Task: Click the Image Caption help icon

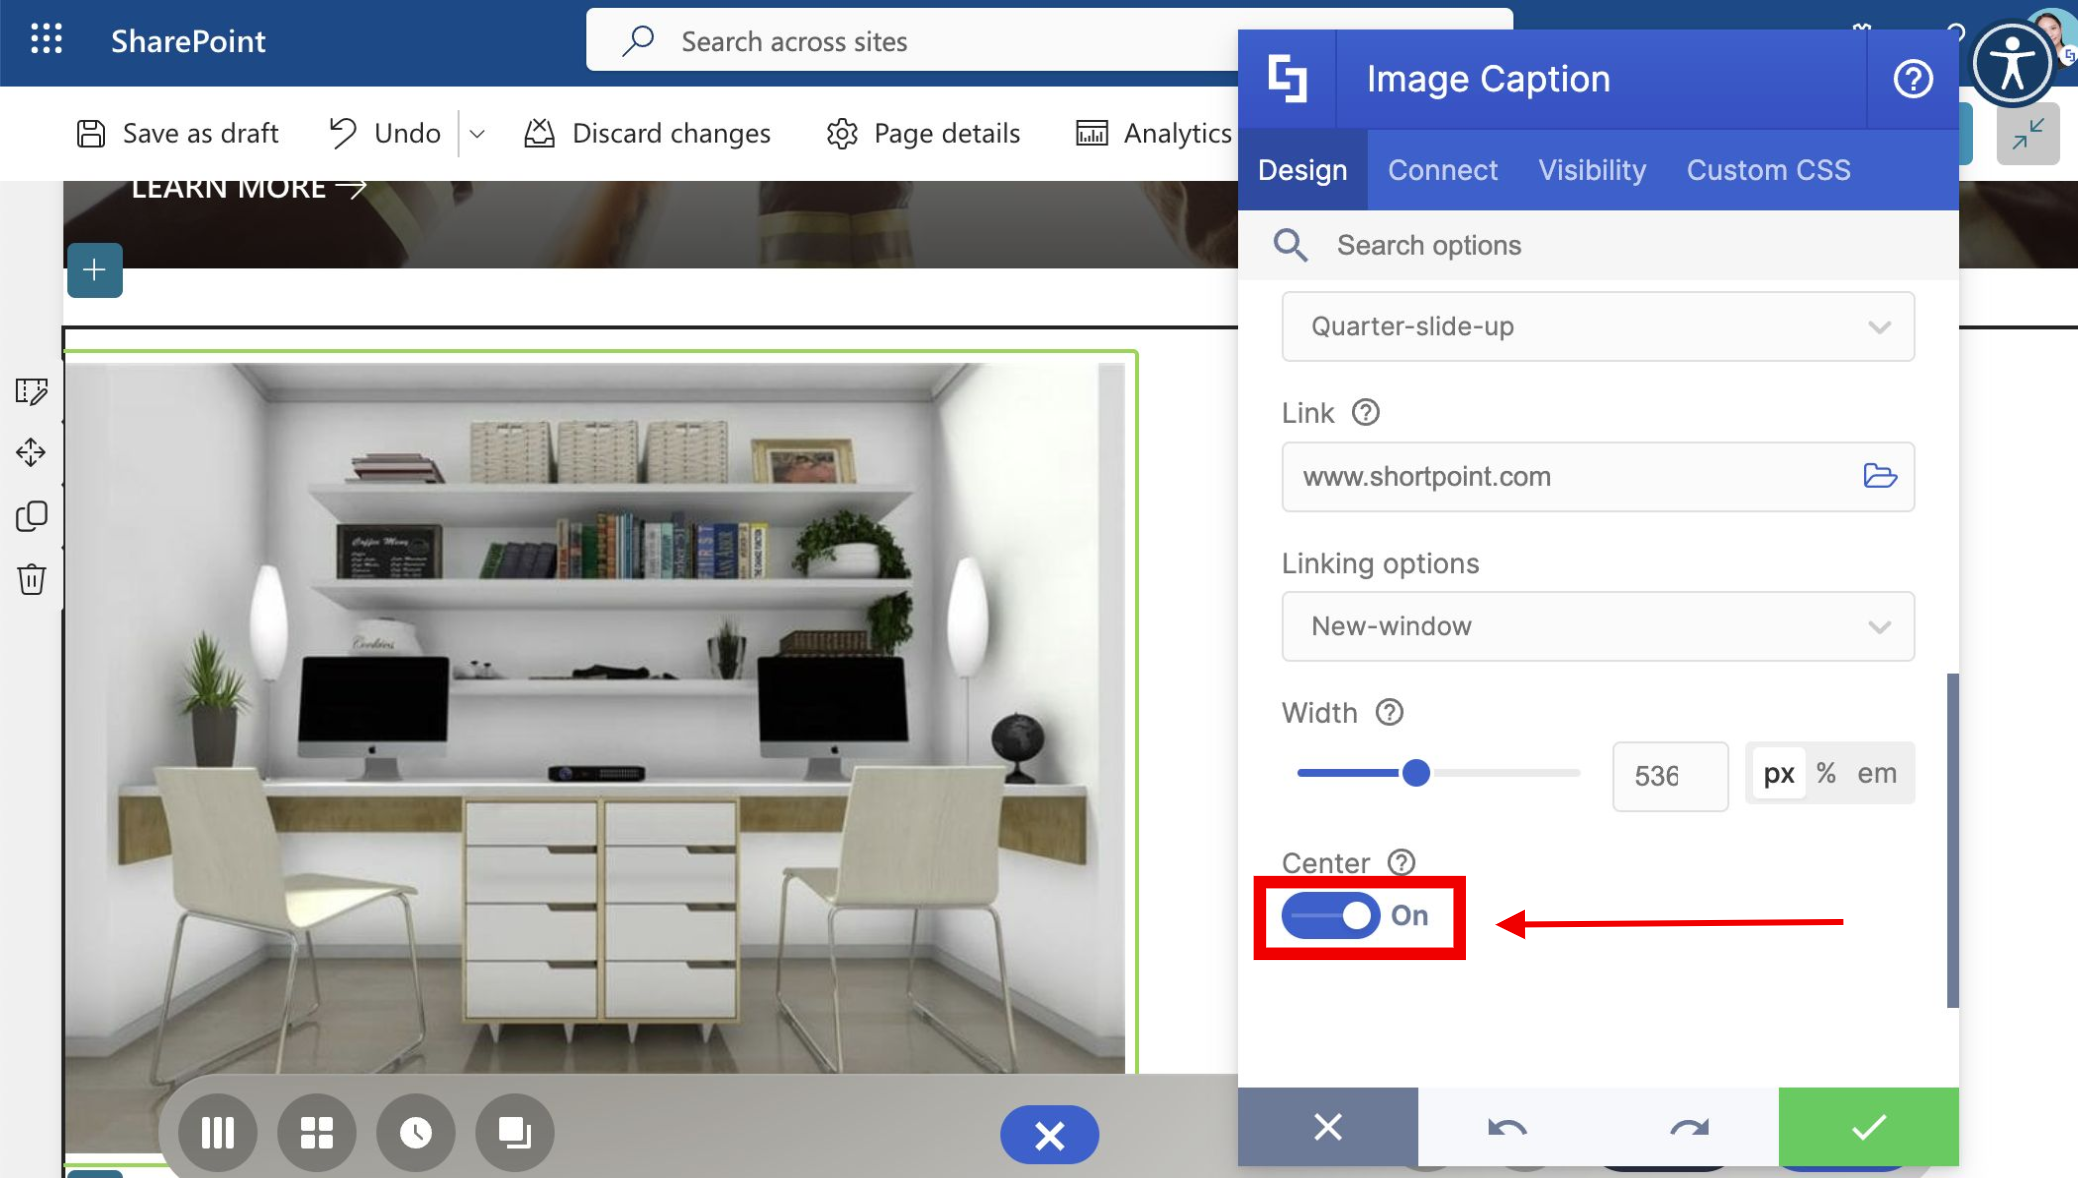Action: [1912, 79]
